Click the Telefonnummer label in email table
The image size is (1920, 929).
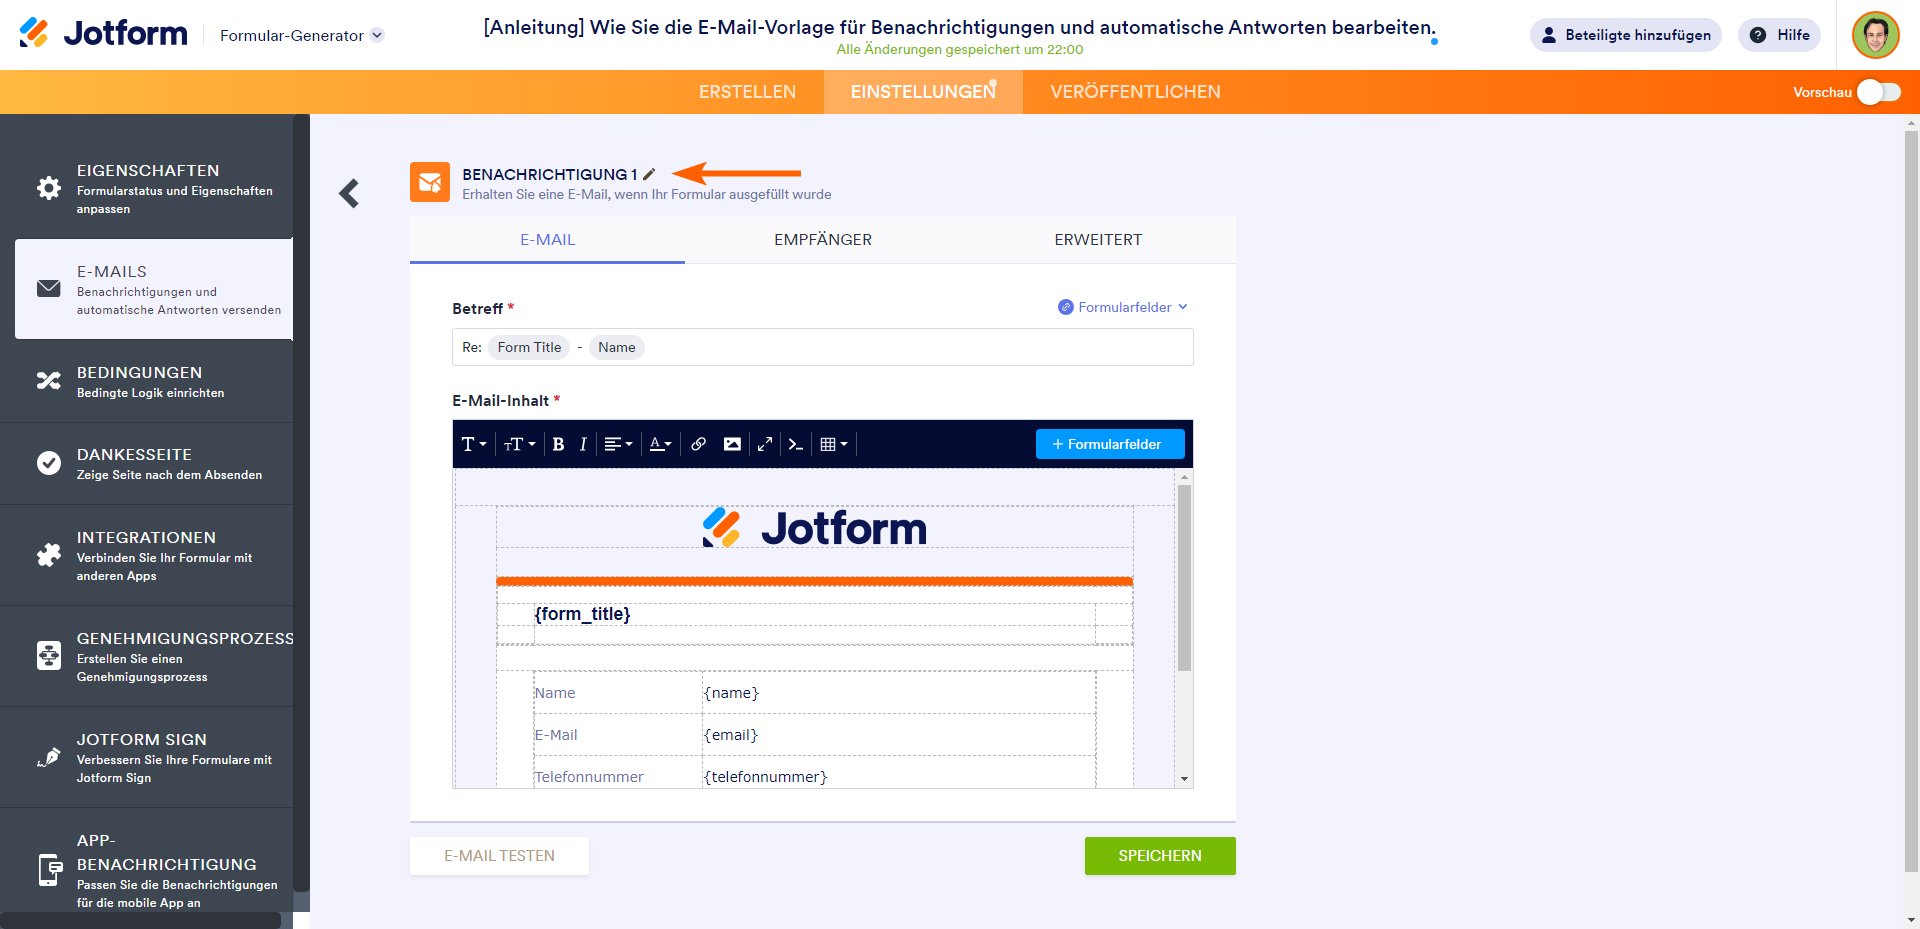589,777
